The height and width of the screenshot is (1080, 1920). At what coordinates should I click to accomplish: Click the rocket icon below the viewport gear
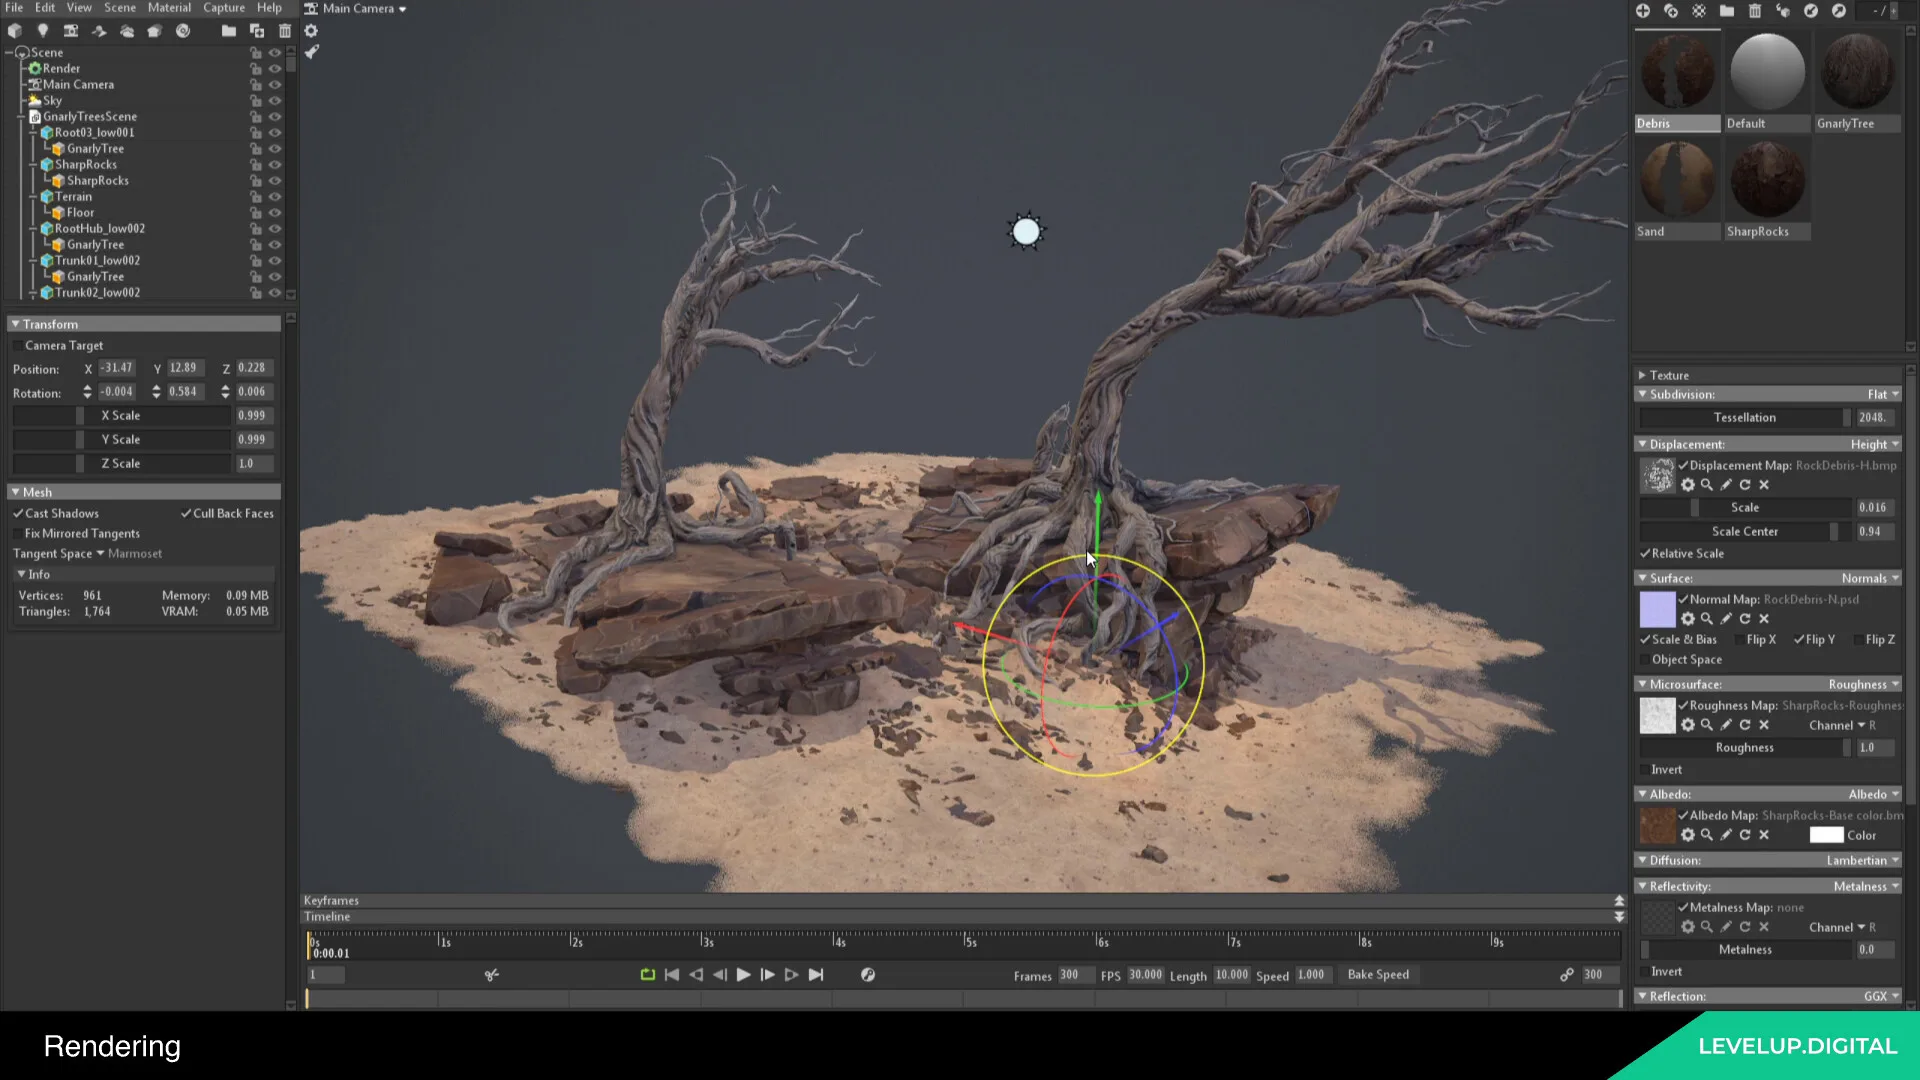click(x=312, y=52)
